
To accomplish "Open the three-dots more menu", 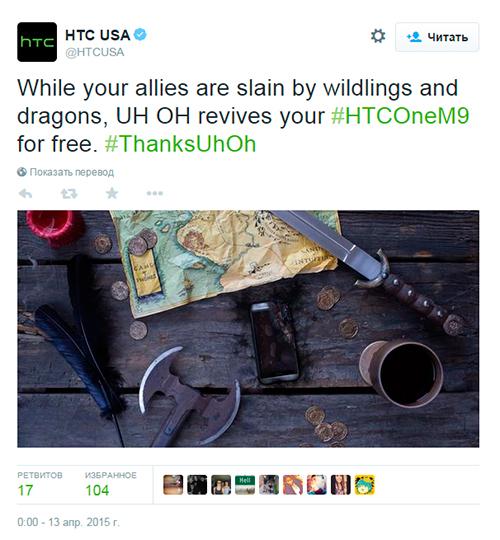I will point(155,194).
